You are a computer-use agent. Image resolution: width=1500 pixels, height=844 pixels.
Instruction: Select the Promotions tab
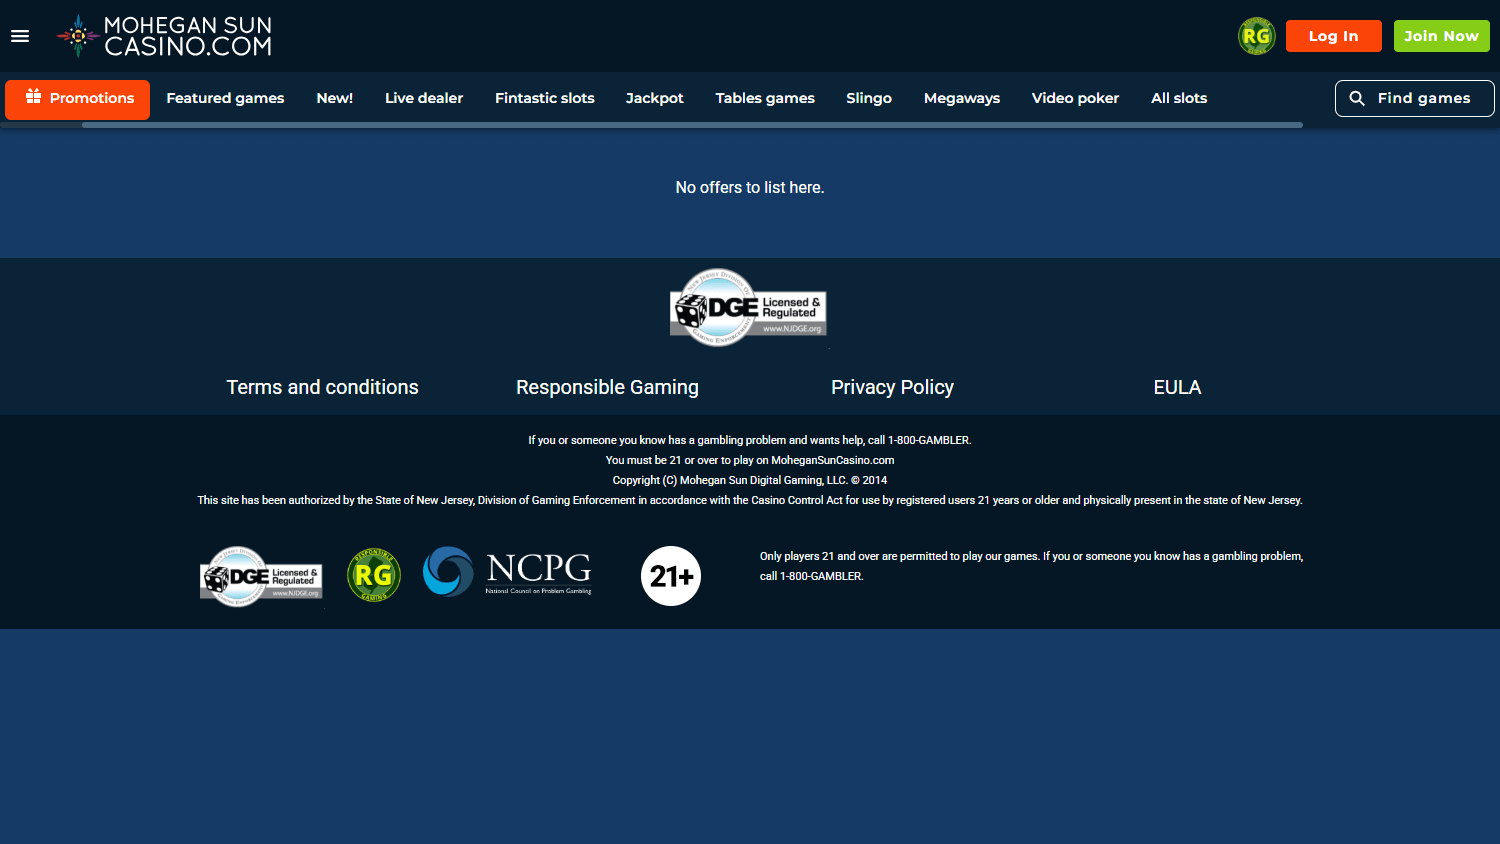78,99
